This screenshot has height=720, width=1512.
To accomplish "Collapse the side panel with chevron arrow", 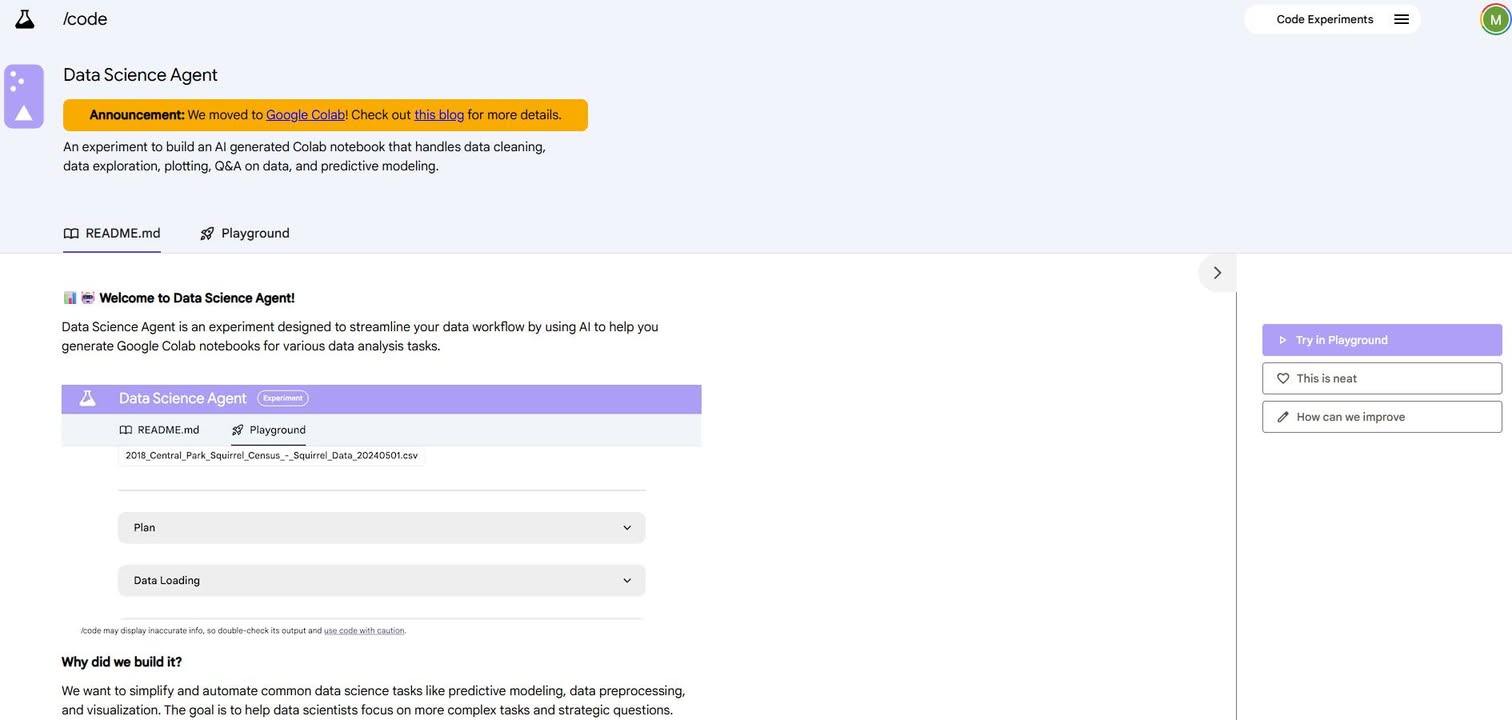I will click(1217, 273).
